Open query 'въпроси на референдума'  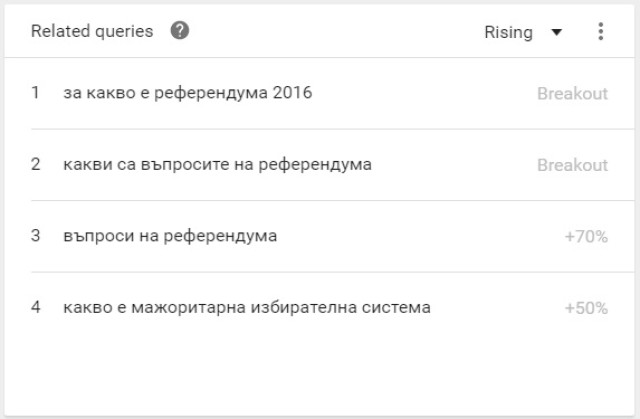[x=170, y=236]
